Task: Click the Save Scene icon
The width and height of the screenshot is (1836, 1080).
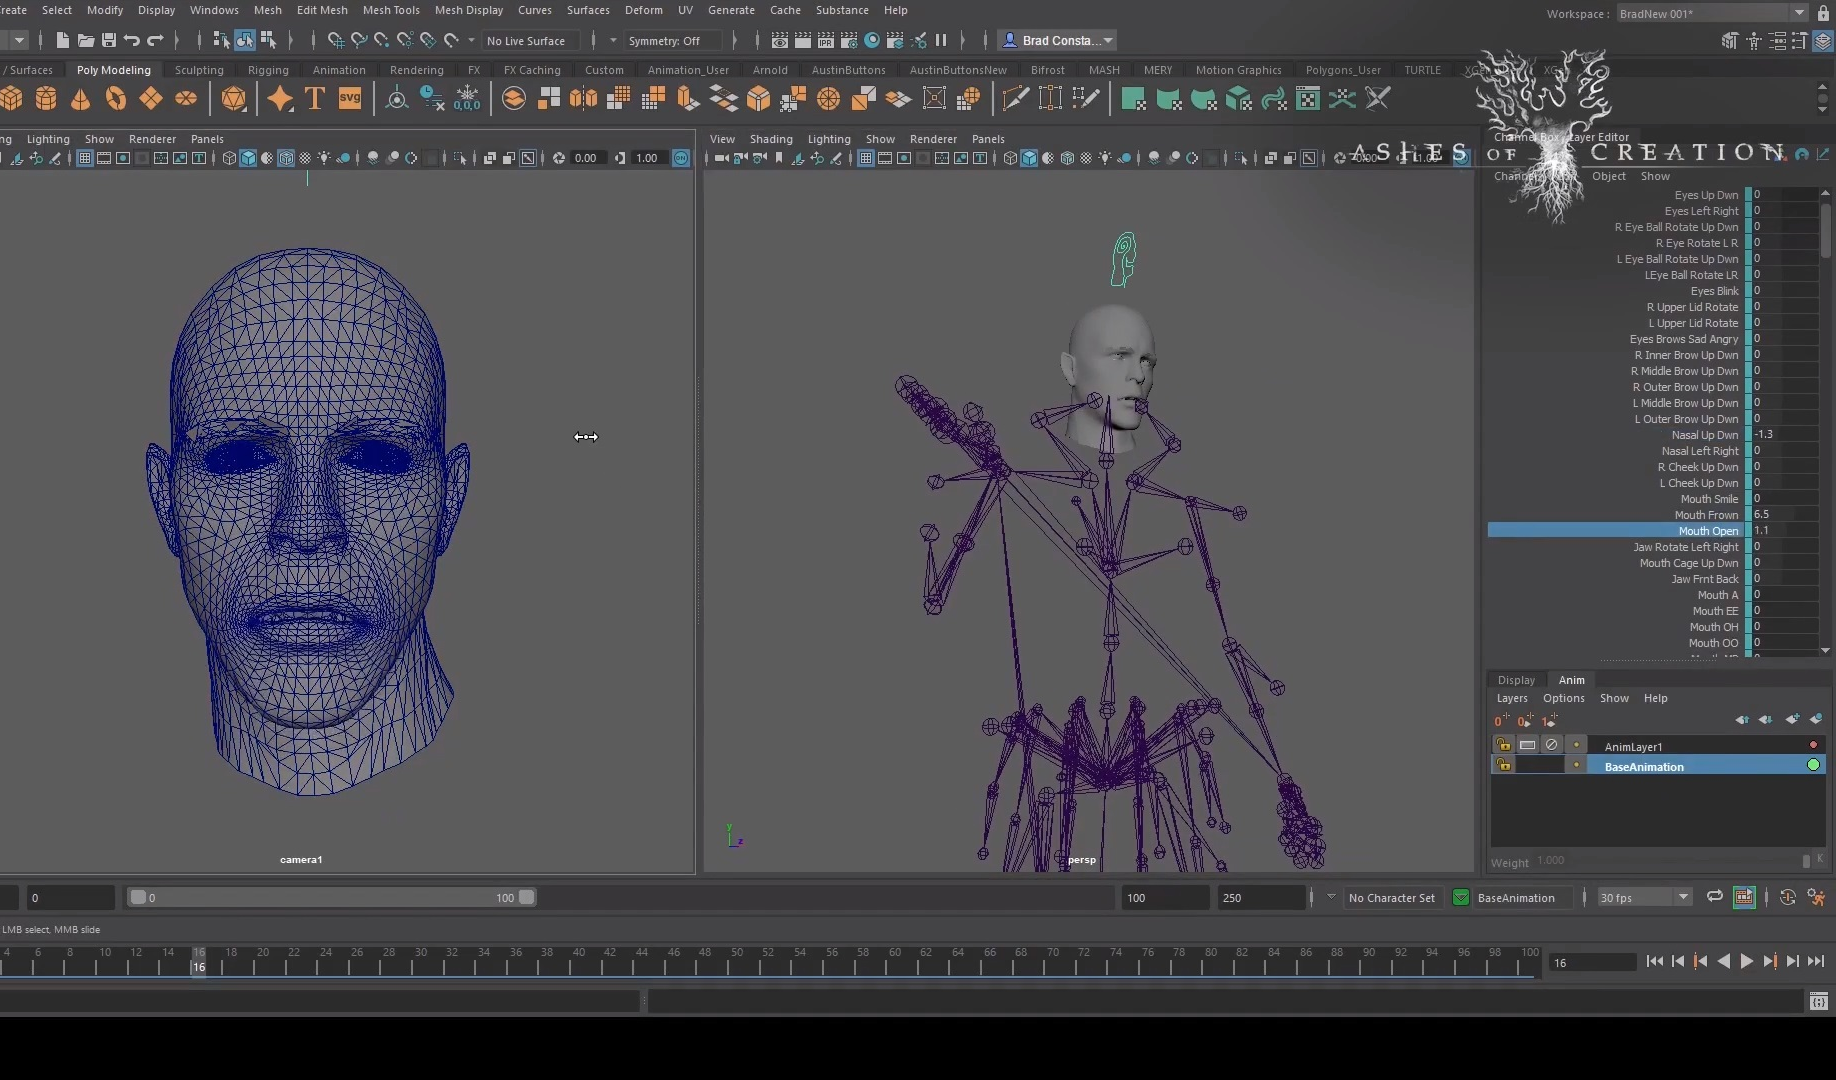Action: click(108, 40)
